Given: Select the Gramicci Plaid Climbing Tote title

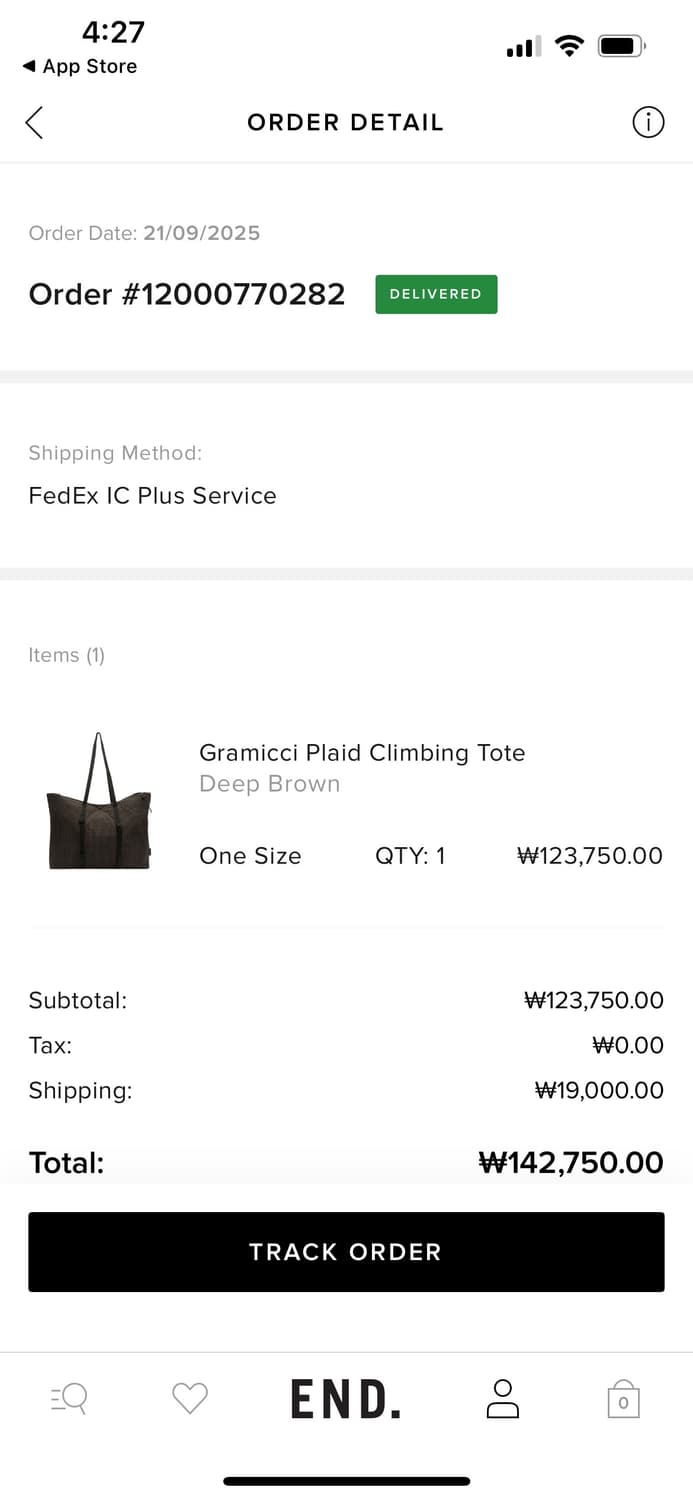Looking at the screenshot, I should click(362, 753).
